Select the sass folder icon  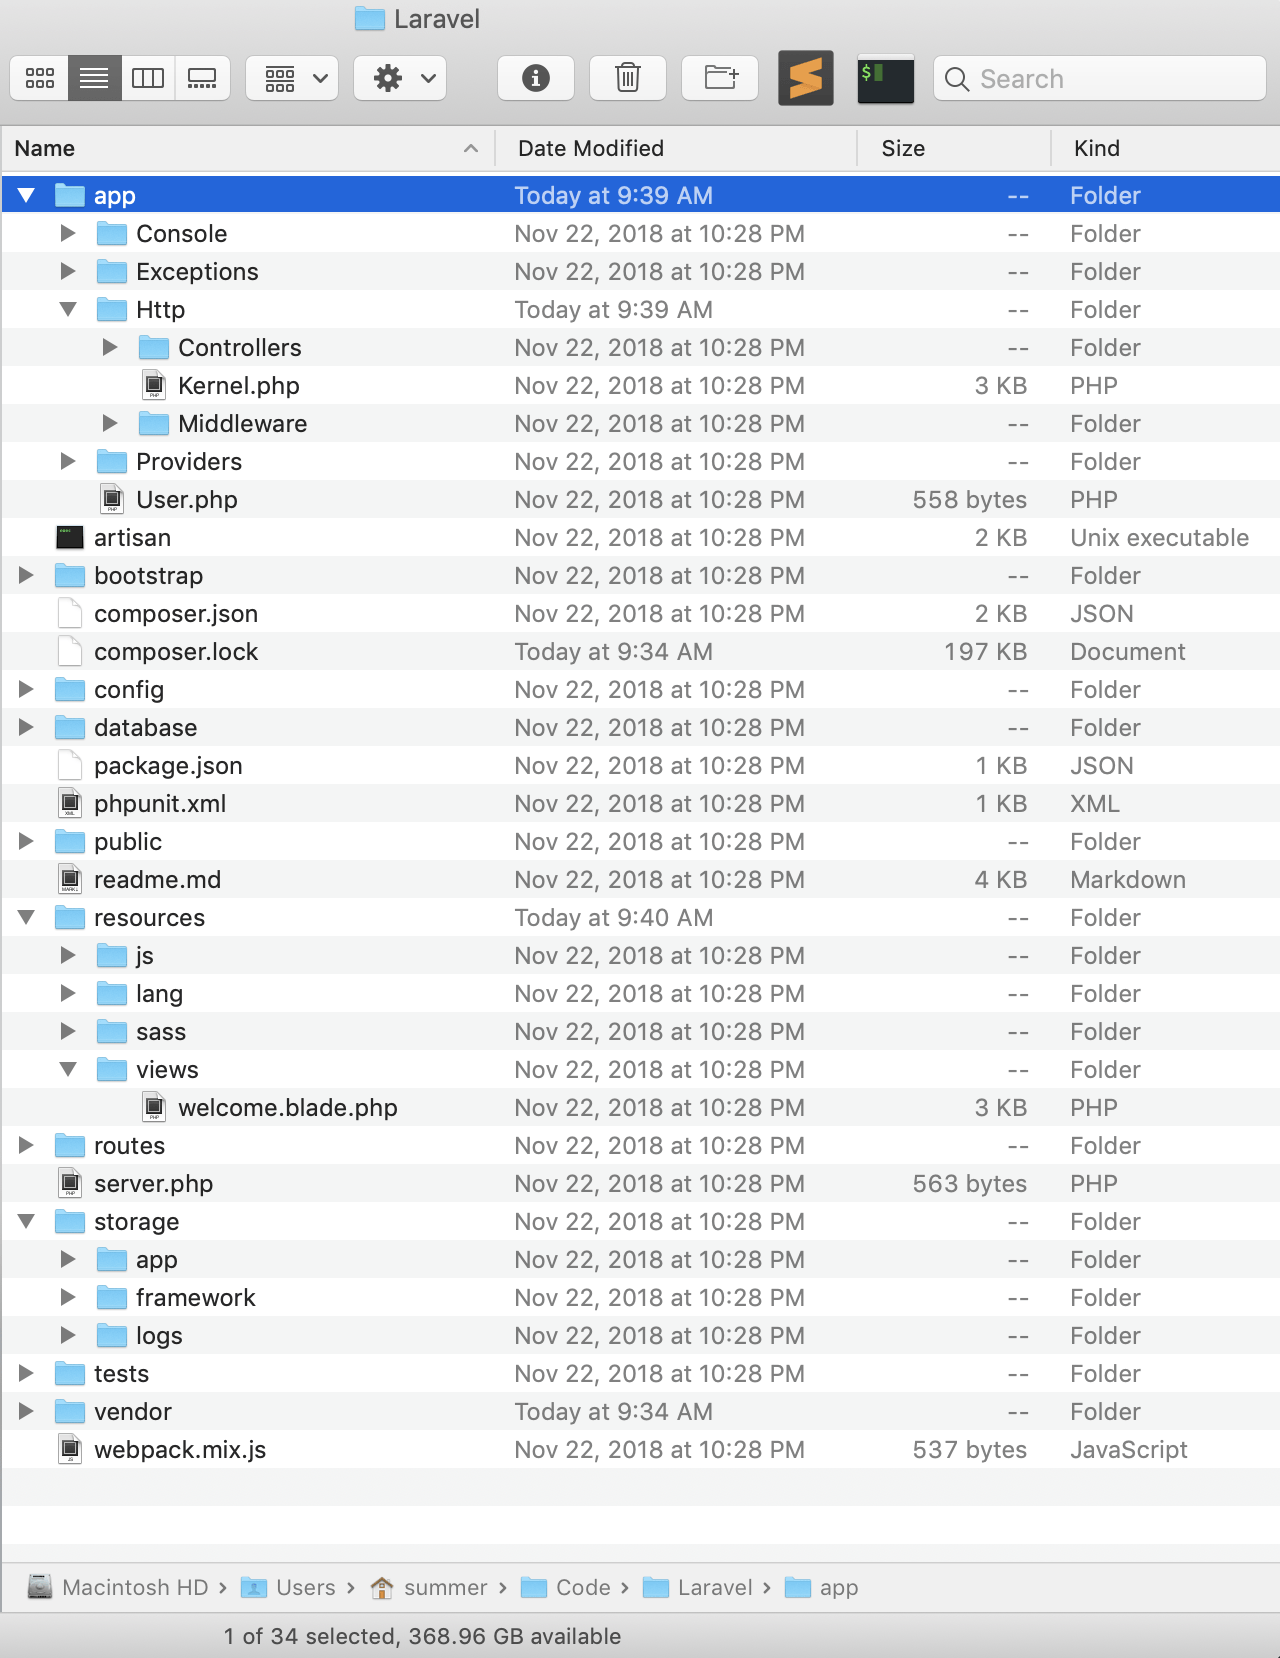(x=112, y=1031)
